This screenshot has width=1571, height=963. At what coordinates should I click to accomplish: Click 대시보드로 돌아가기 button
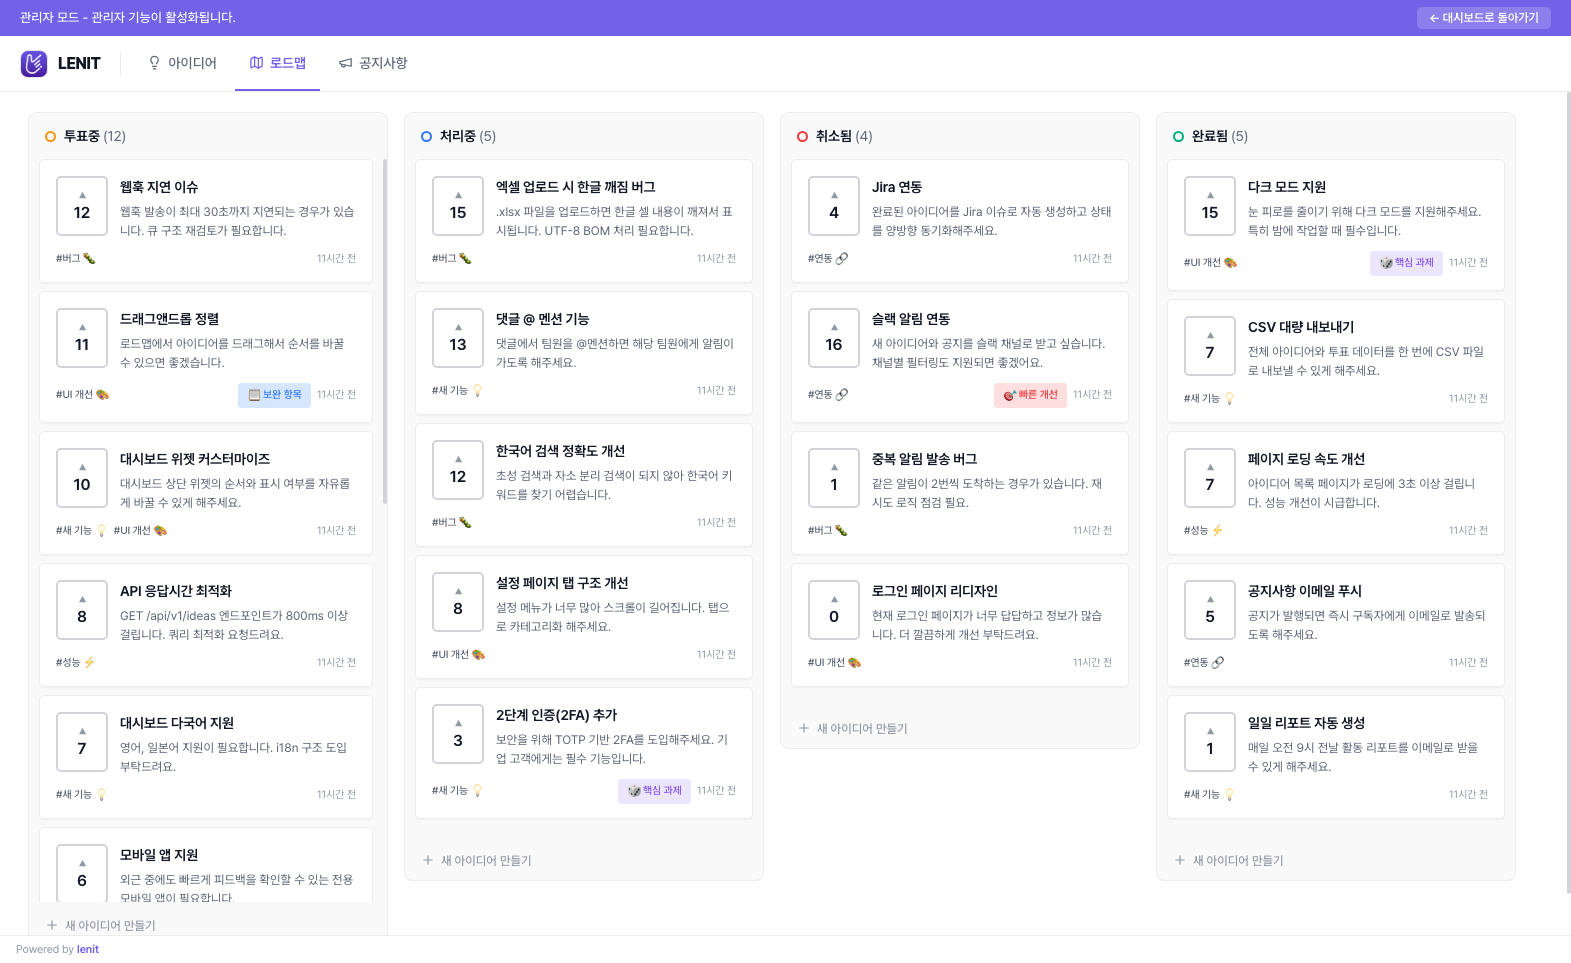coord(1484,18)
